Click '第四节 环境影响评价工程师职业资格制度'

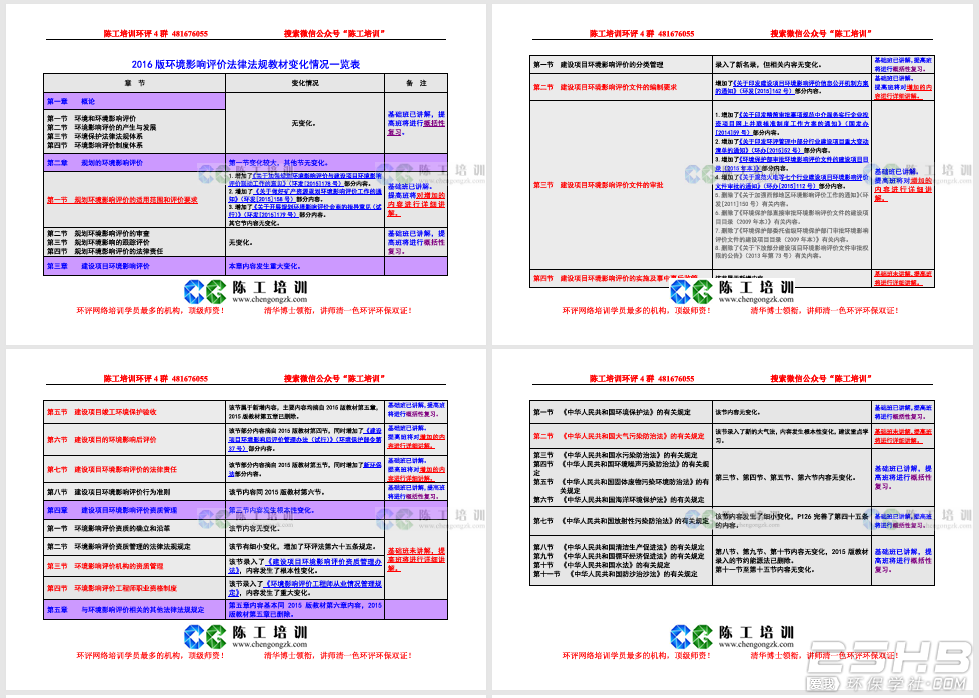point(112,588)
